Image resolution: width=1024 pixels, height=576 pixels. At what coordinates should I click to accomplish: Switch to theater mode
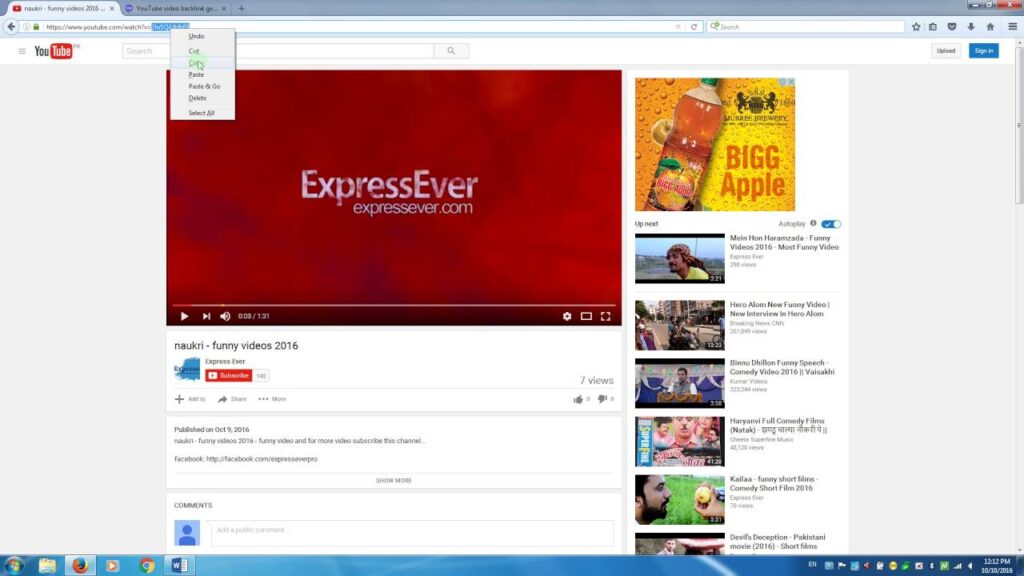586,316
